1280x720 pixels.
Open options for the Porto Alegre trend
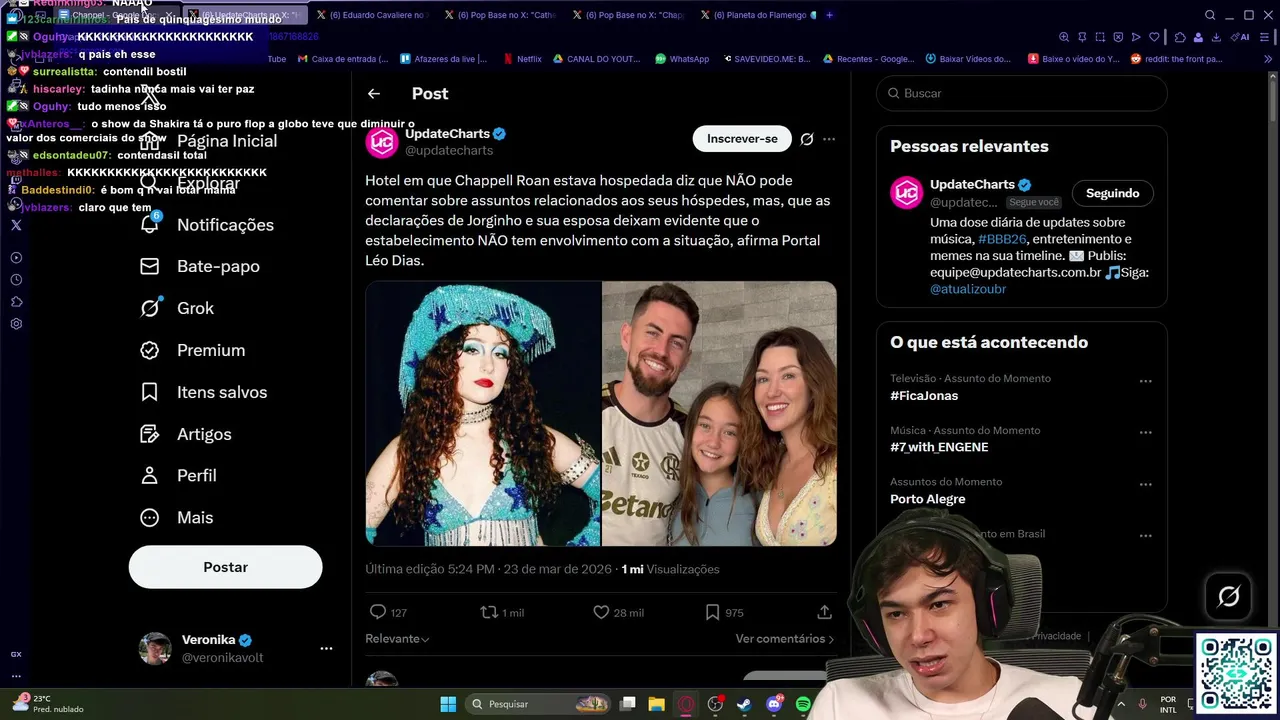point(1146,484)
